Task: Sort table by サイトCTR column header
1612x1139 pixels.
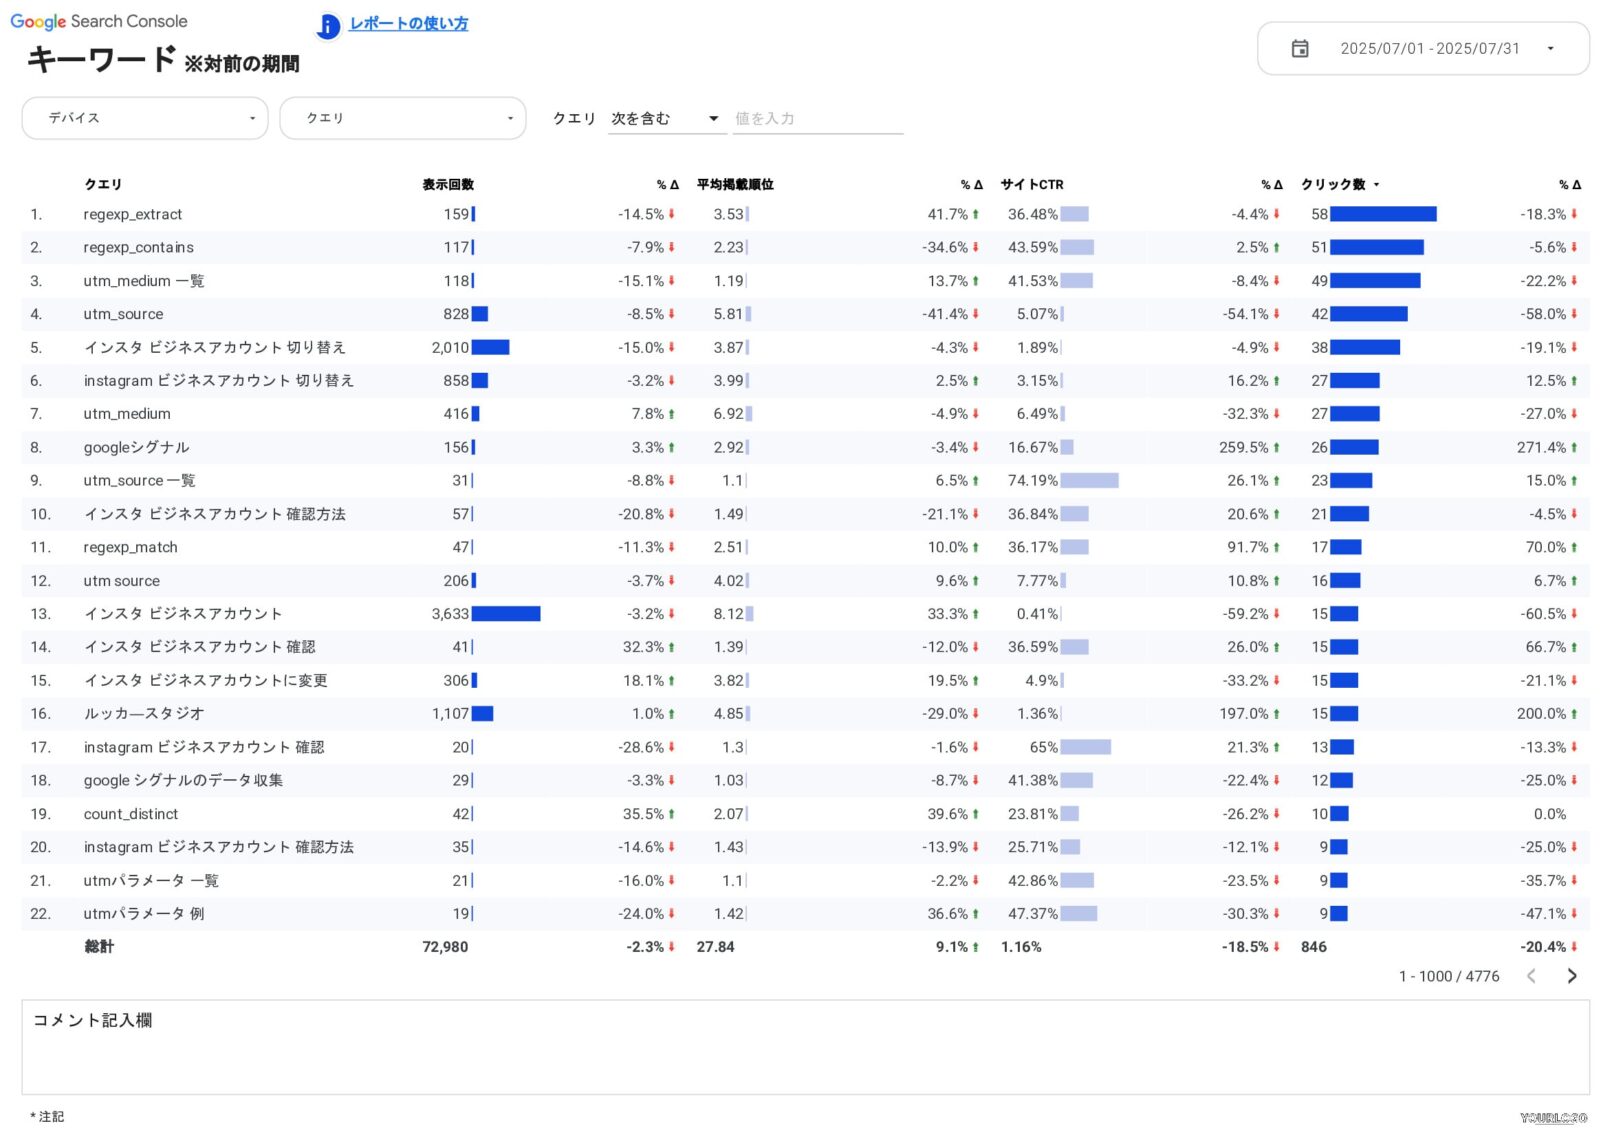Action: tap(1032, 185)
